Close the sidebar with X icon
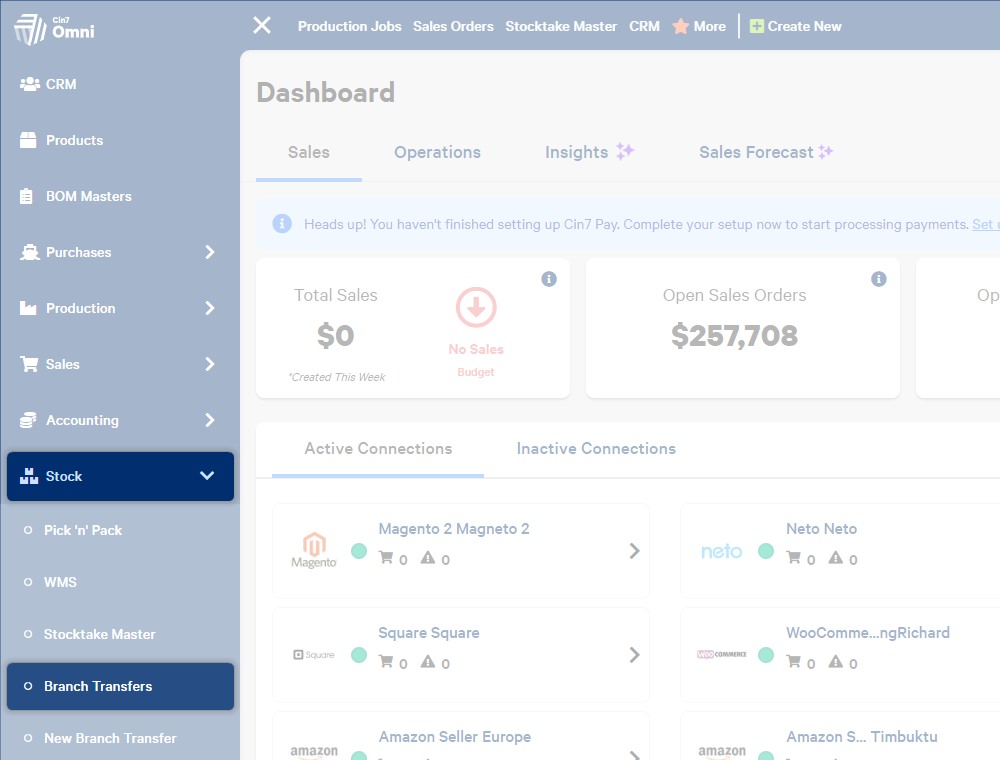Viewport: 1000px width, 760px height. click(x=261, y=26)
